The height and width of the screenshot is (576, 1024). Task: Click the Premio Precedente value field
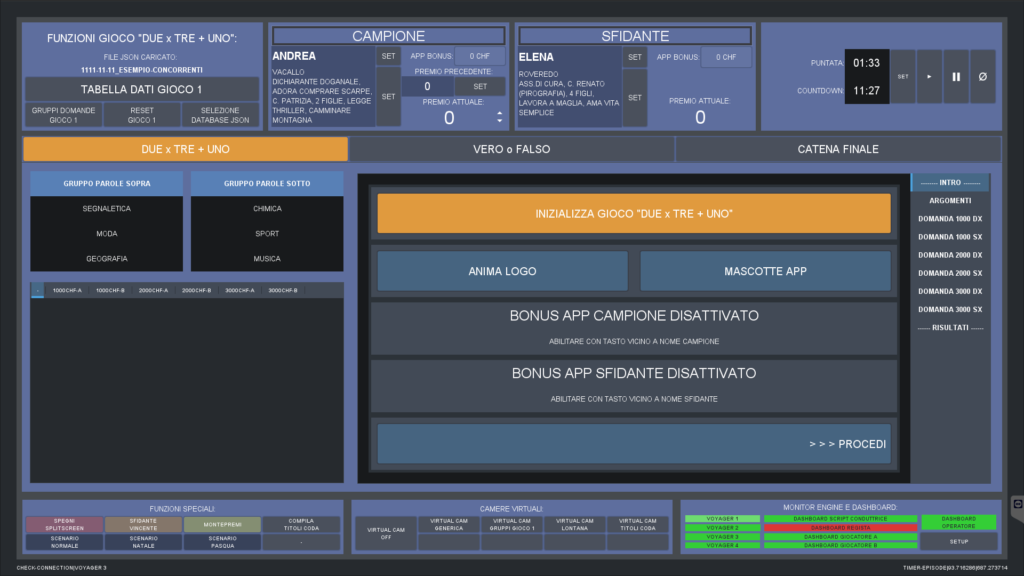[429, 87]
